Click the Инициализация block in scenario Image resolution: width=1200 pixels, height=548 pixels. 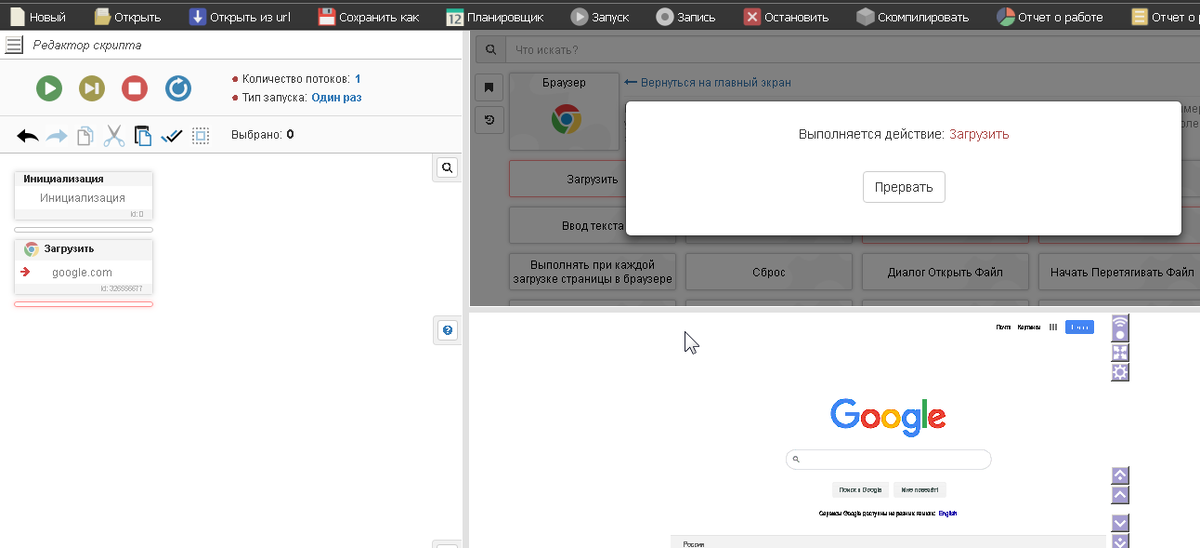click(83, 195)
